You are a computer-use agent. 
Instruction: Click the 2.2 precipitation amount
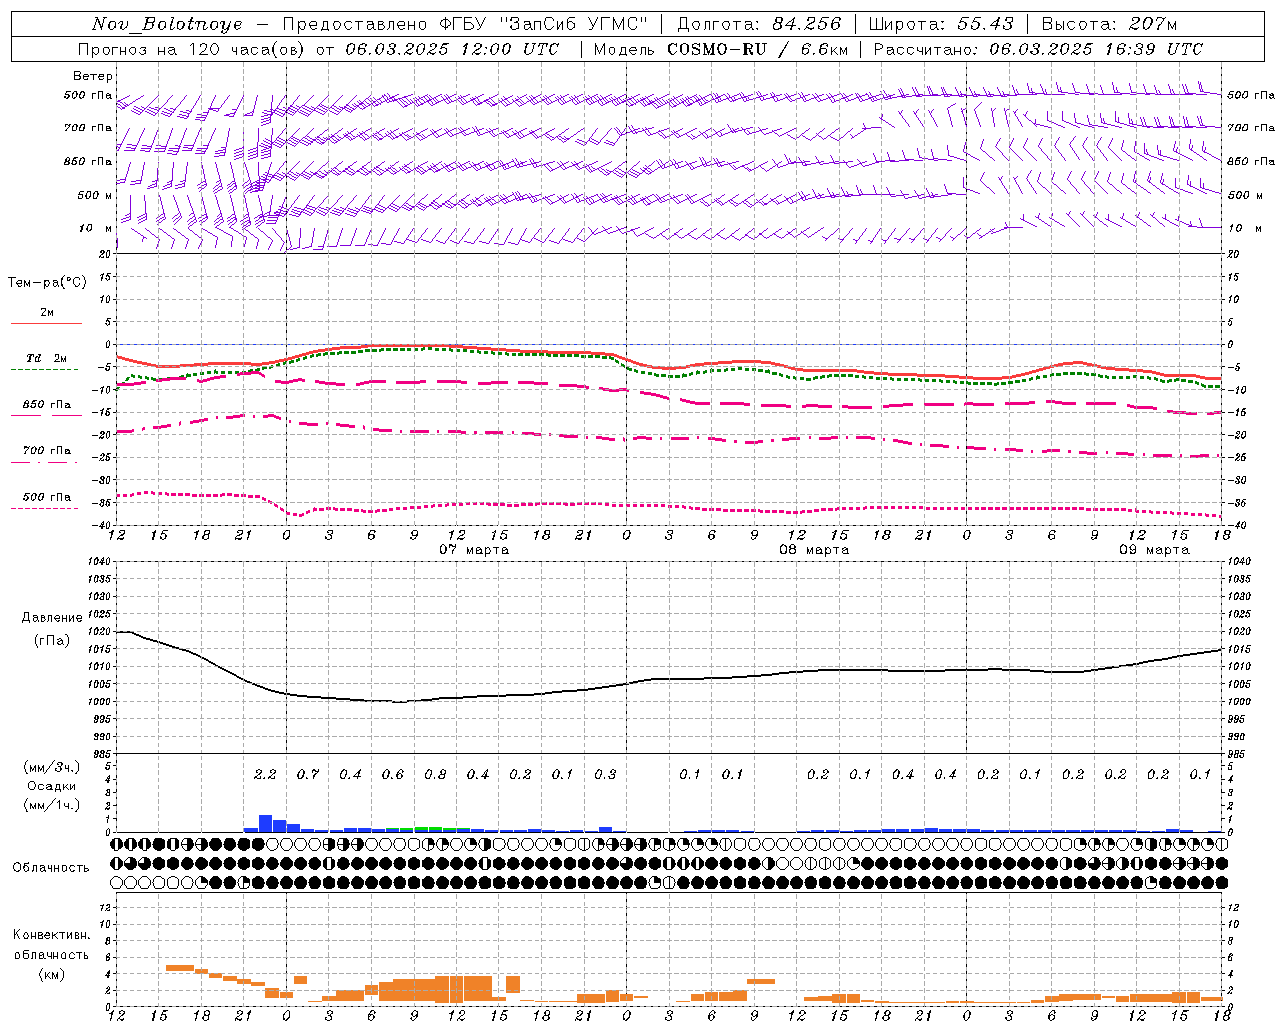coord(265,774)
